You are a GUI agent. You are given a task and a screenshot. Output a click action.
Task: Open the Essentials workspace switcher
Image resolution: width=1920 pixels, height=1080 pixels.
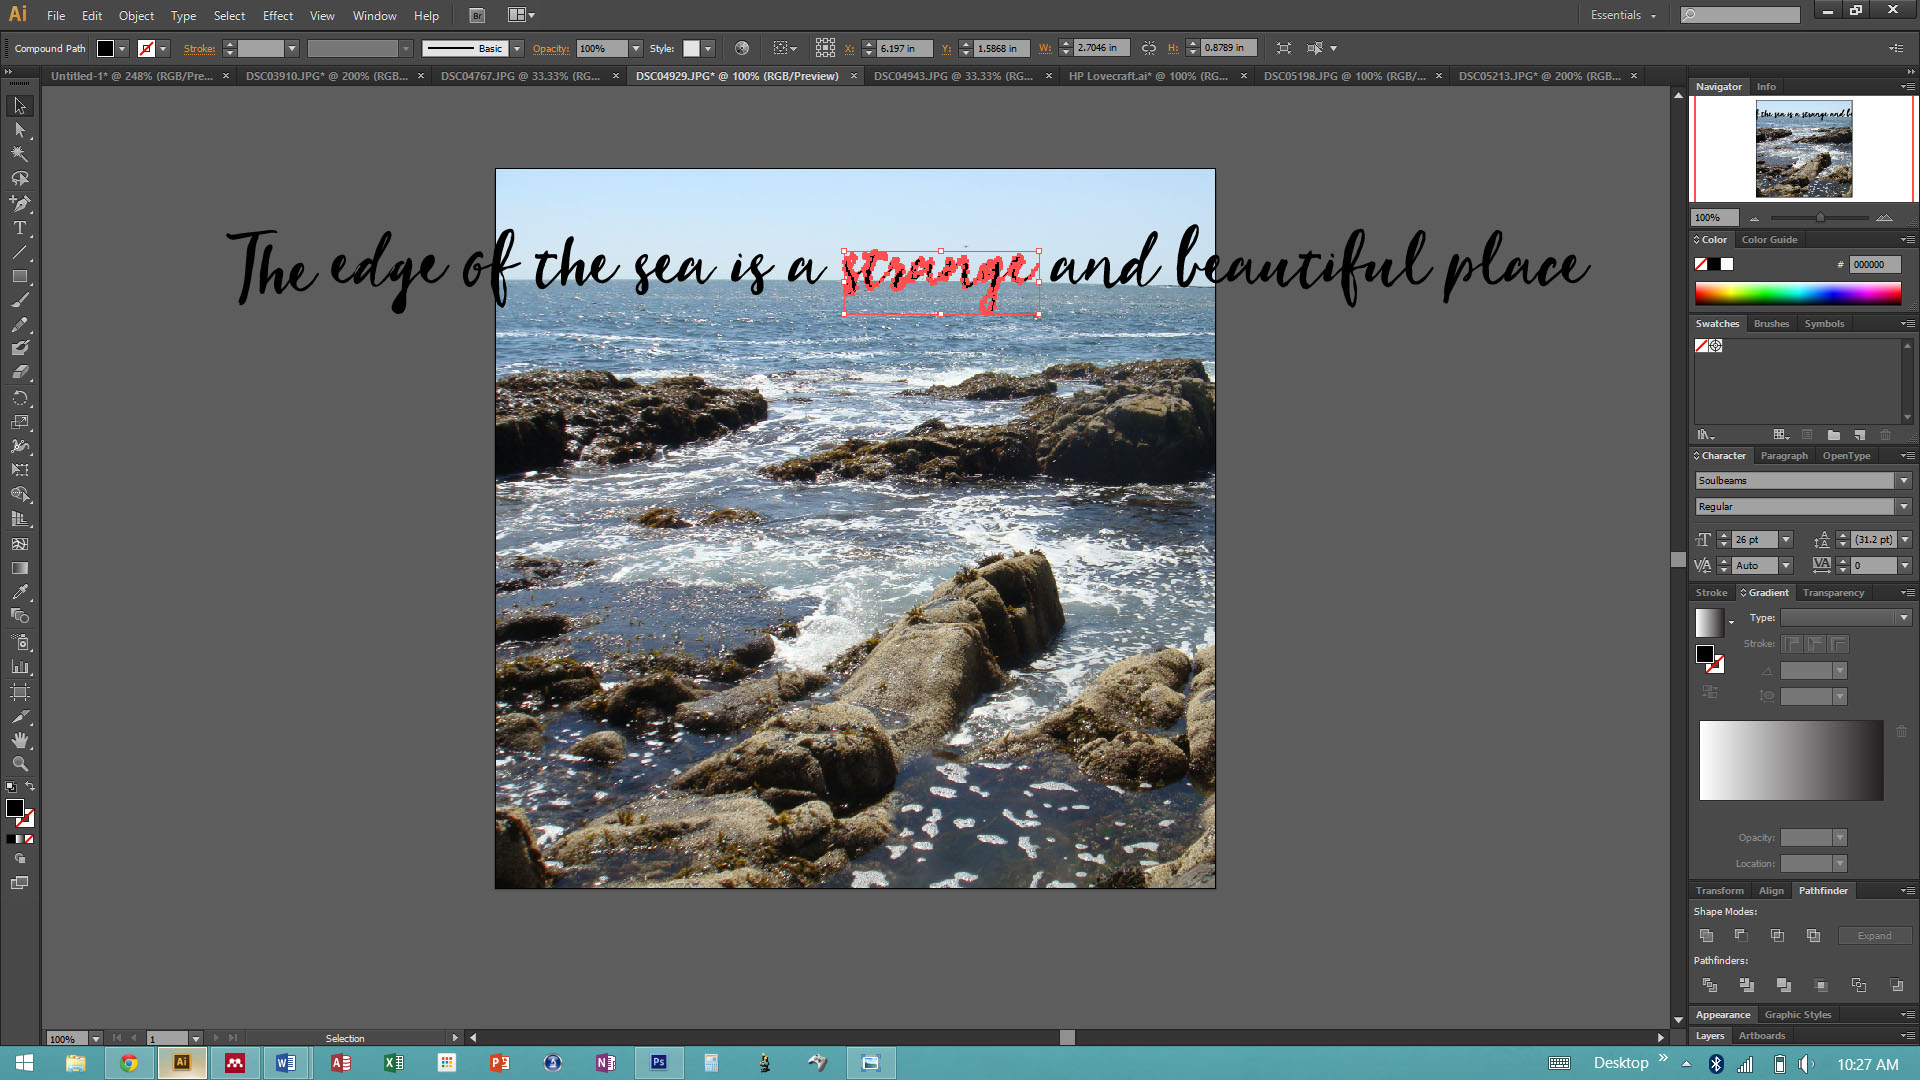(1624, 15)
